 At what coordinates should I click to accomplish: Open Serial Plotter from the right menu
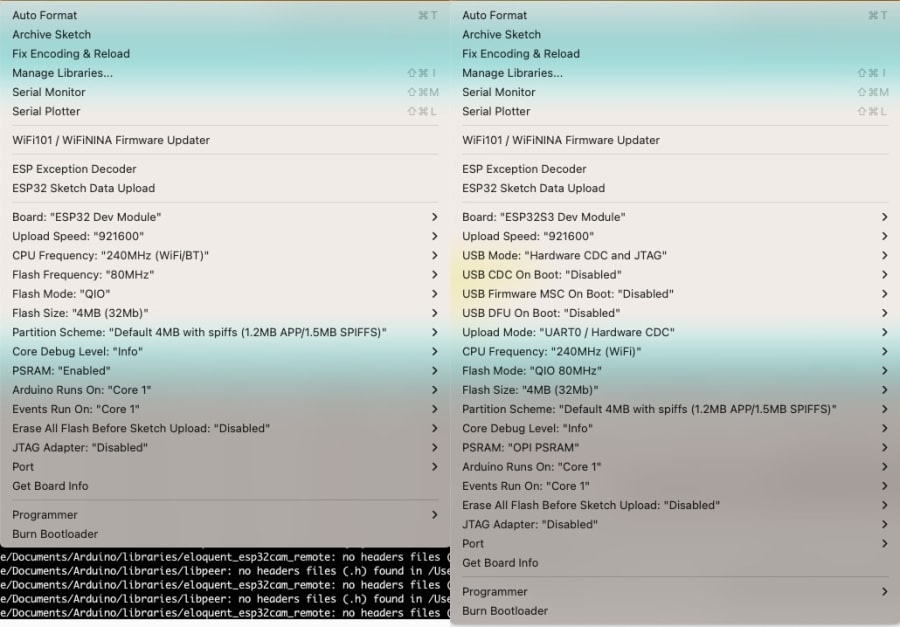tap(675, 111)
